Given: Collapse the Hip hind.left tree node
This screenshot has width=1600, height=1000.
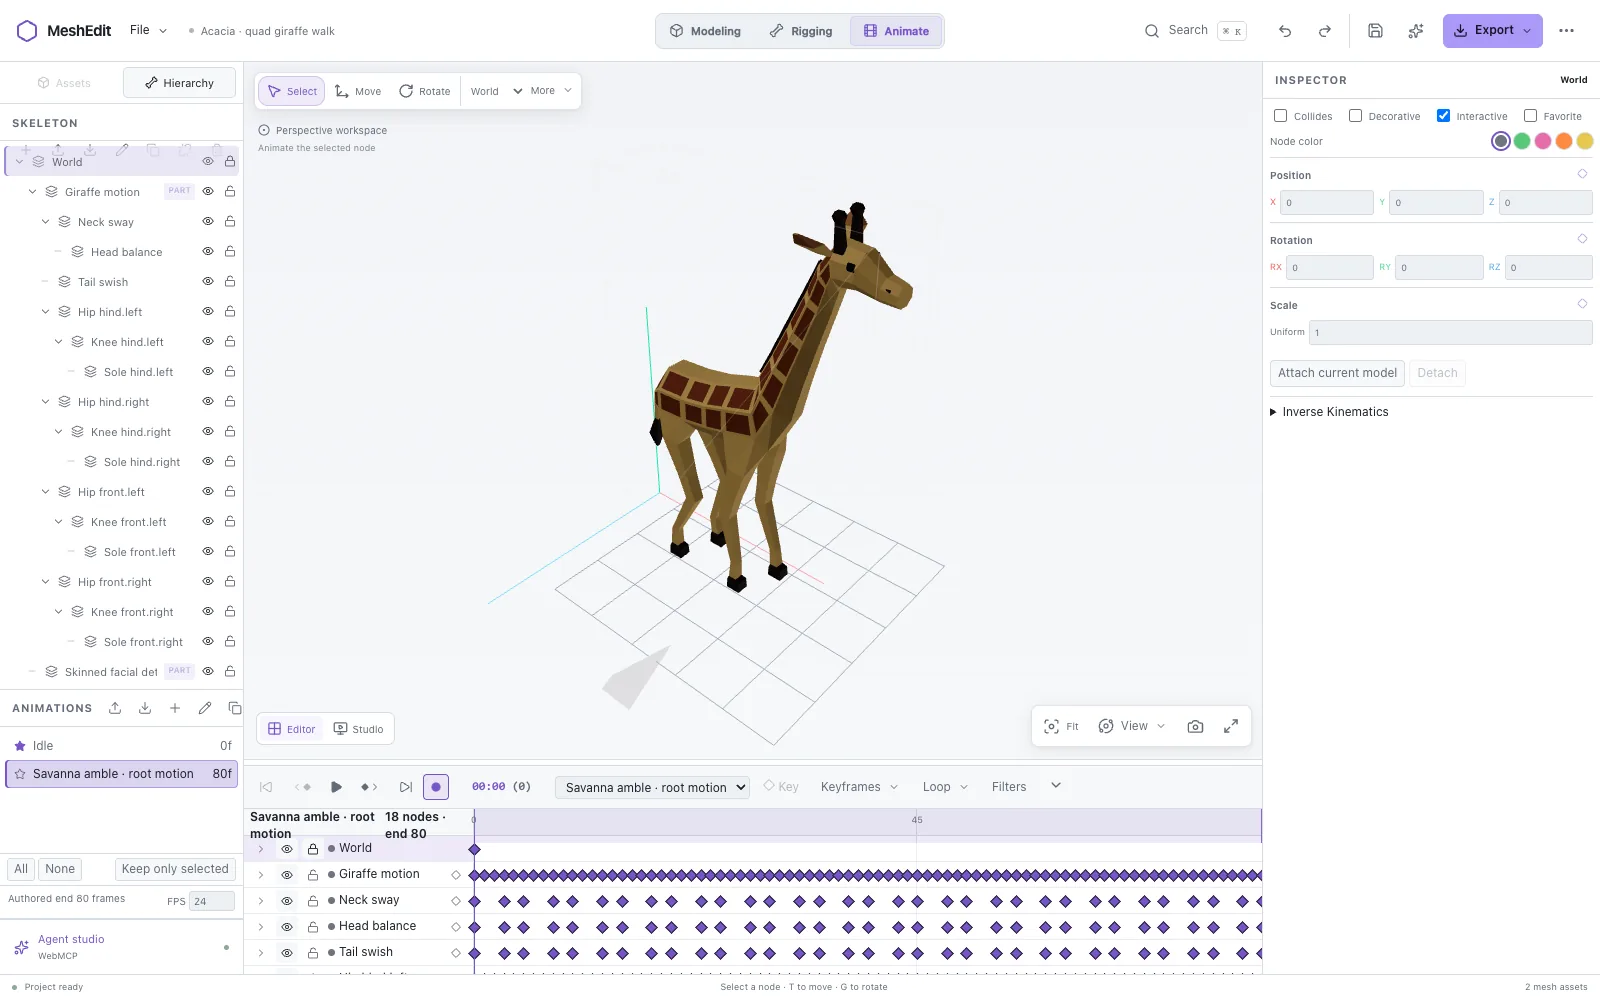Looking at the screenshot, I should point(45,312).
